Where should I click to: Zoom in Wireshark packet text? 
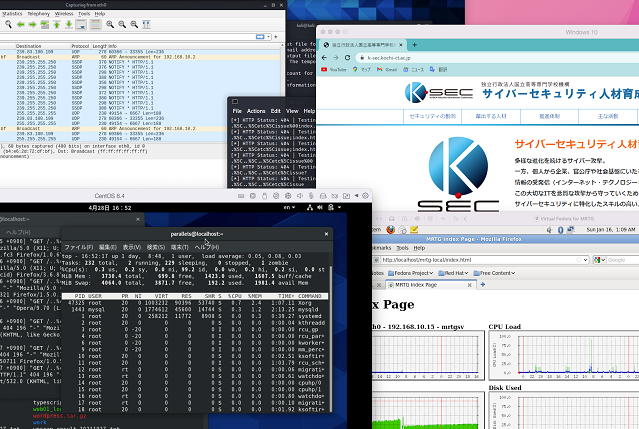(110, 24)
